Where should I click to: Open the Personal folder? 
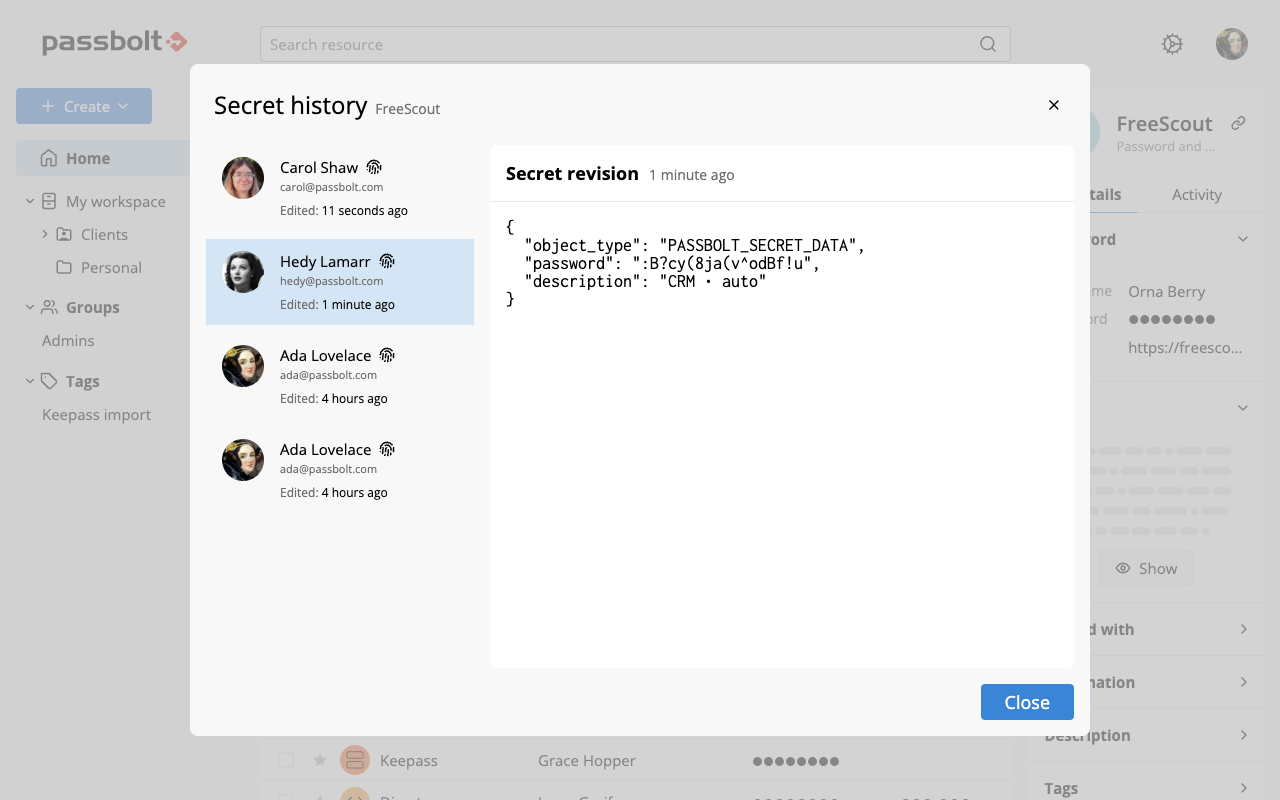click(111, 267)
